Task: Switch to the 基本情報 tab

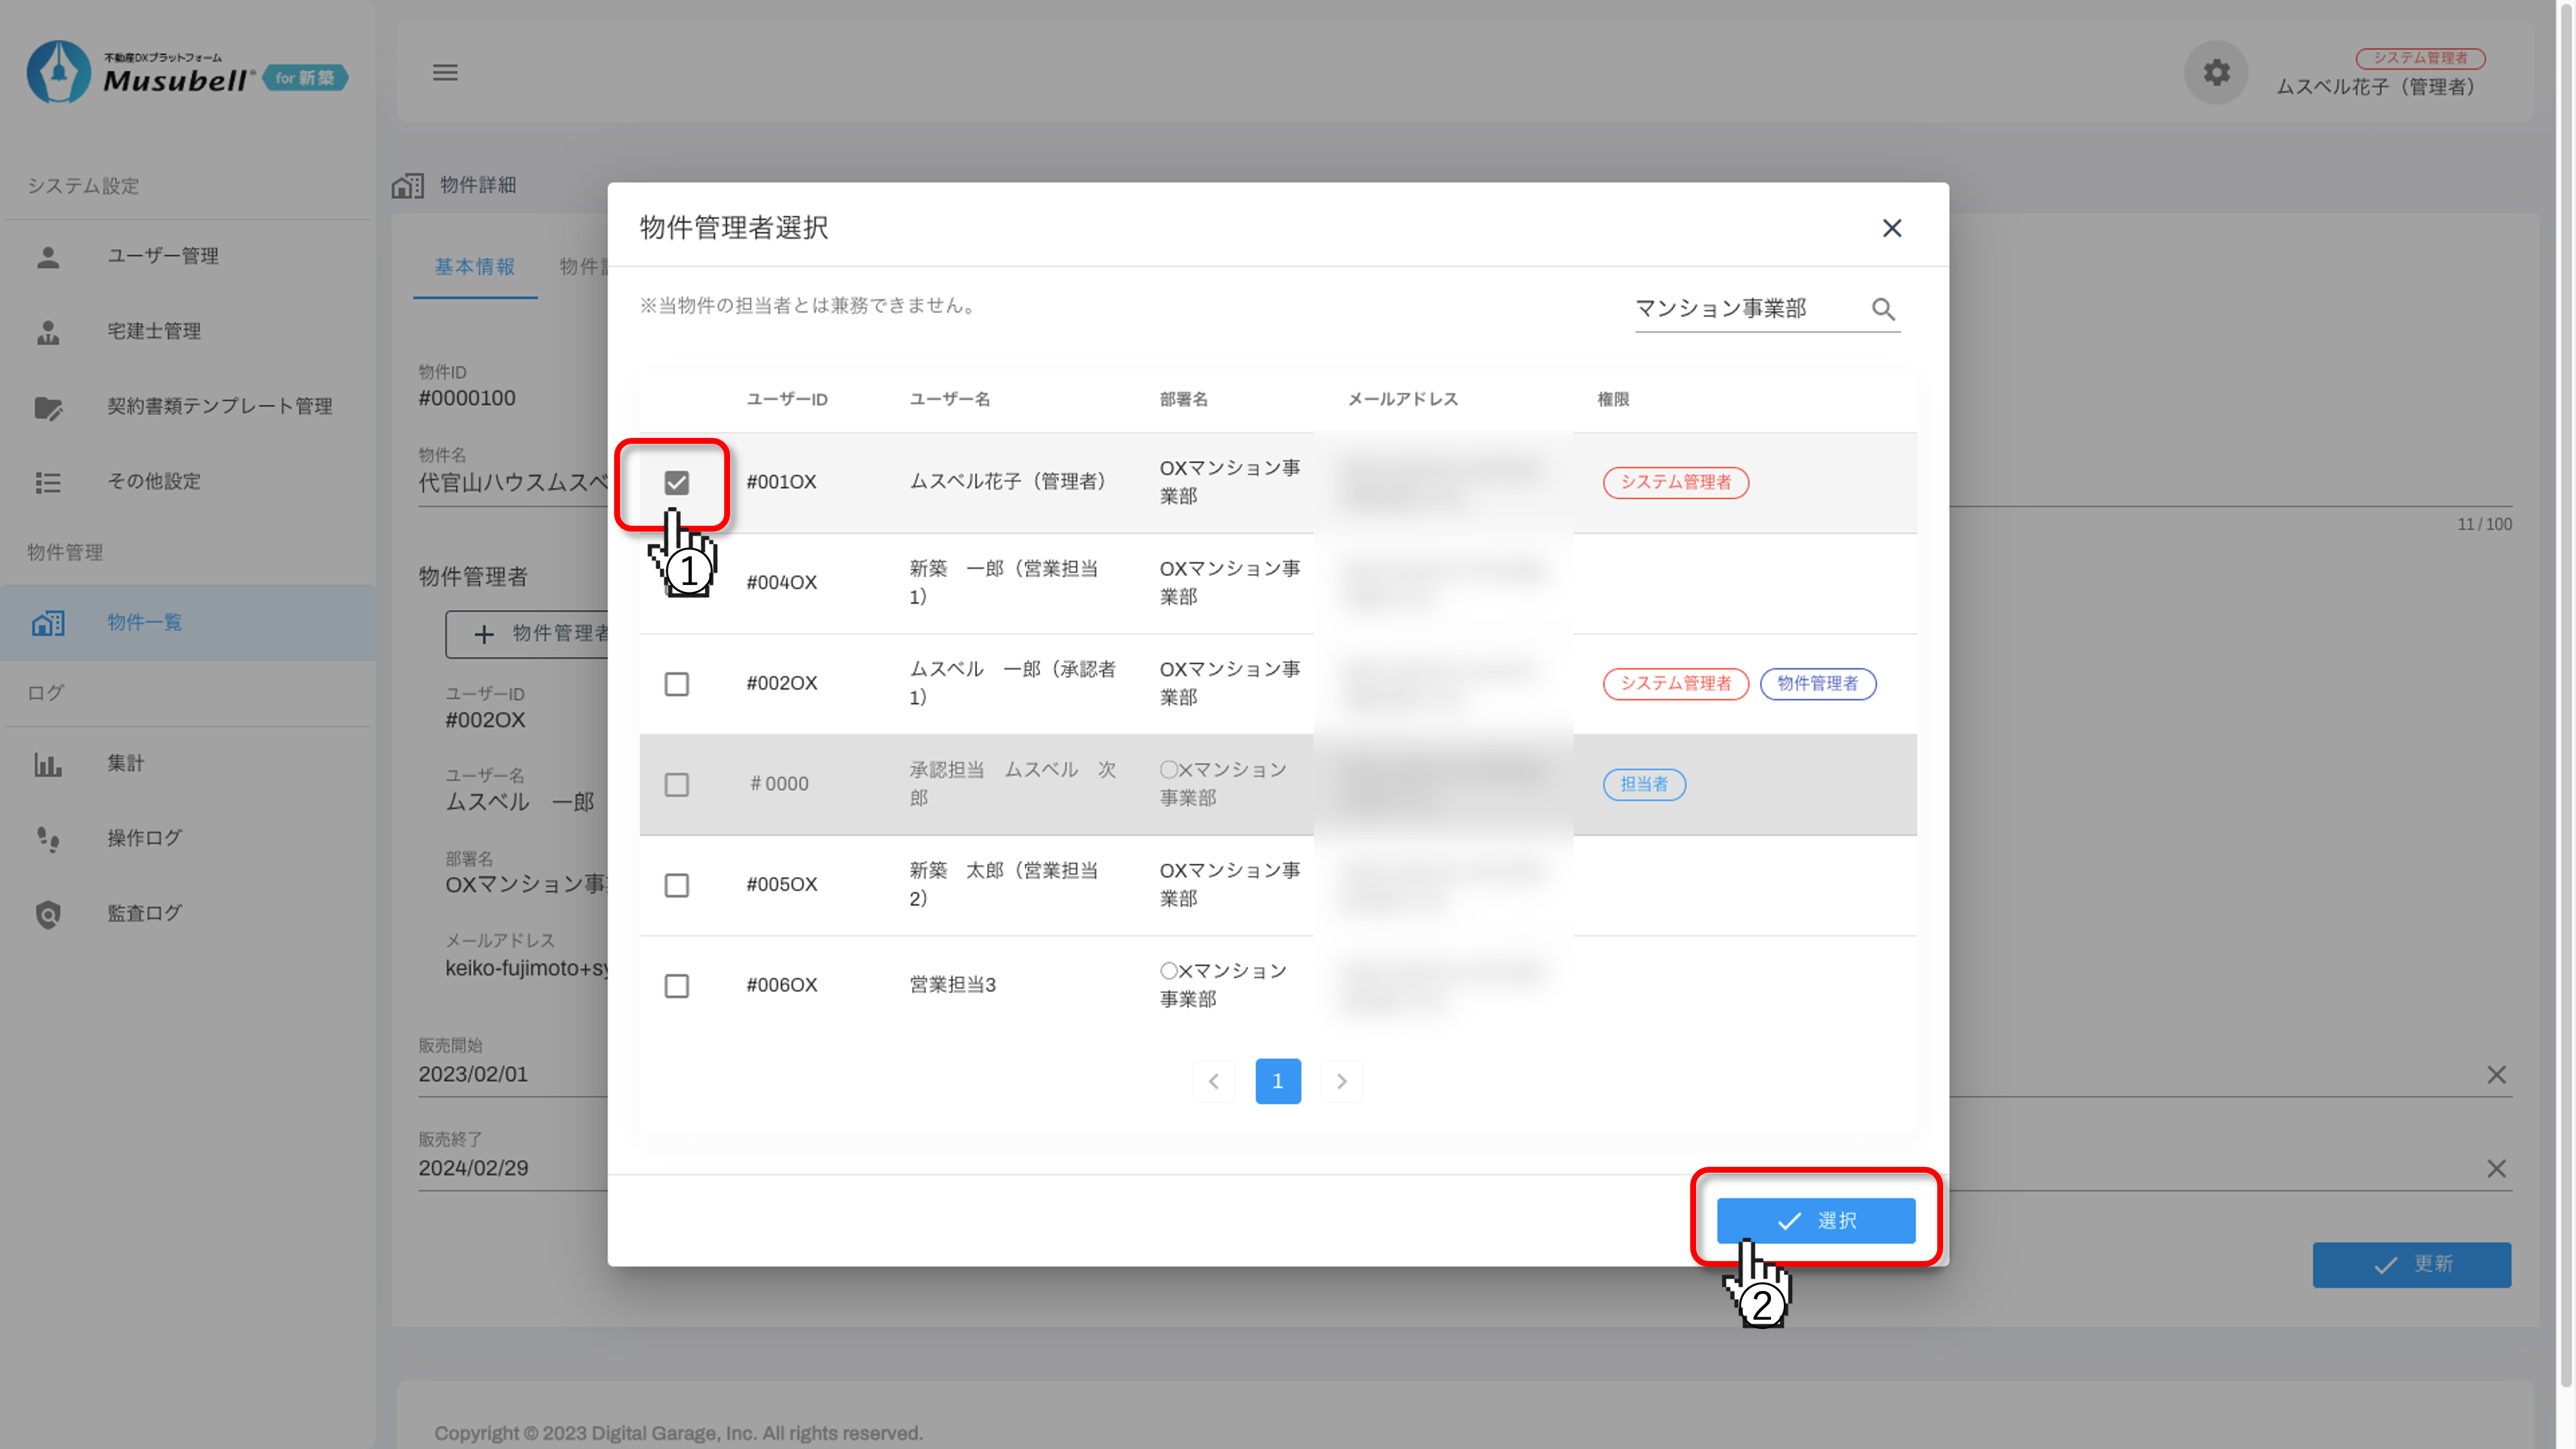Action: [474, 267]
